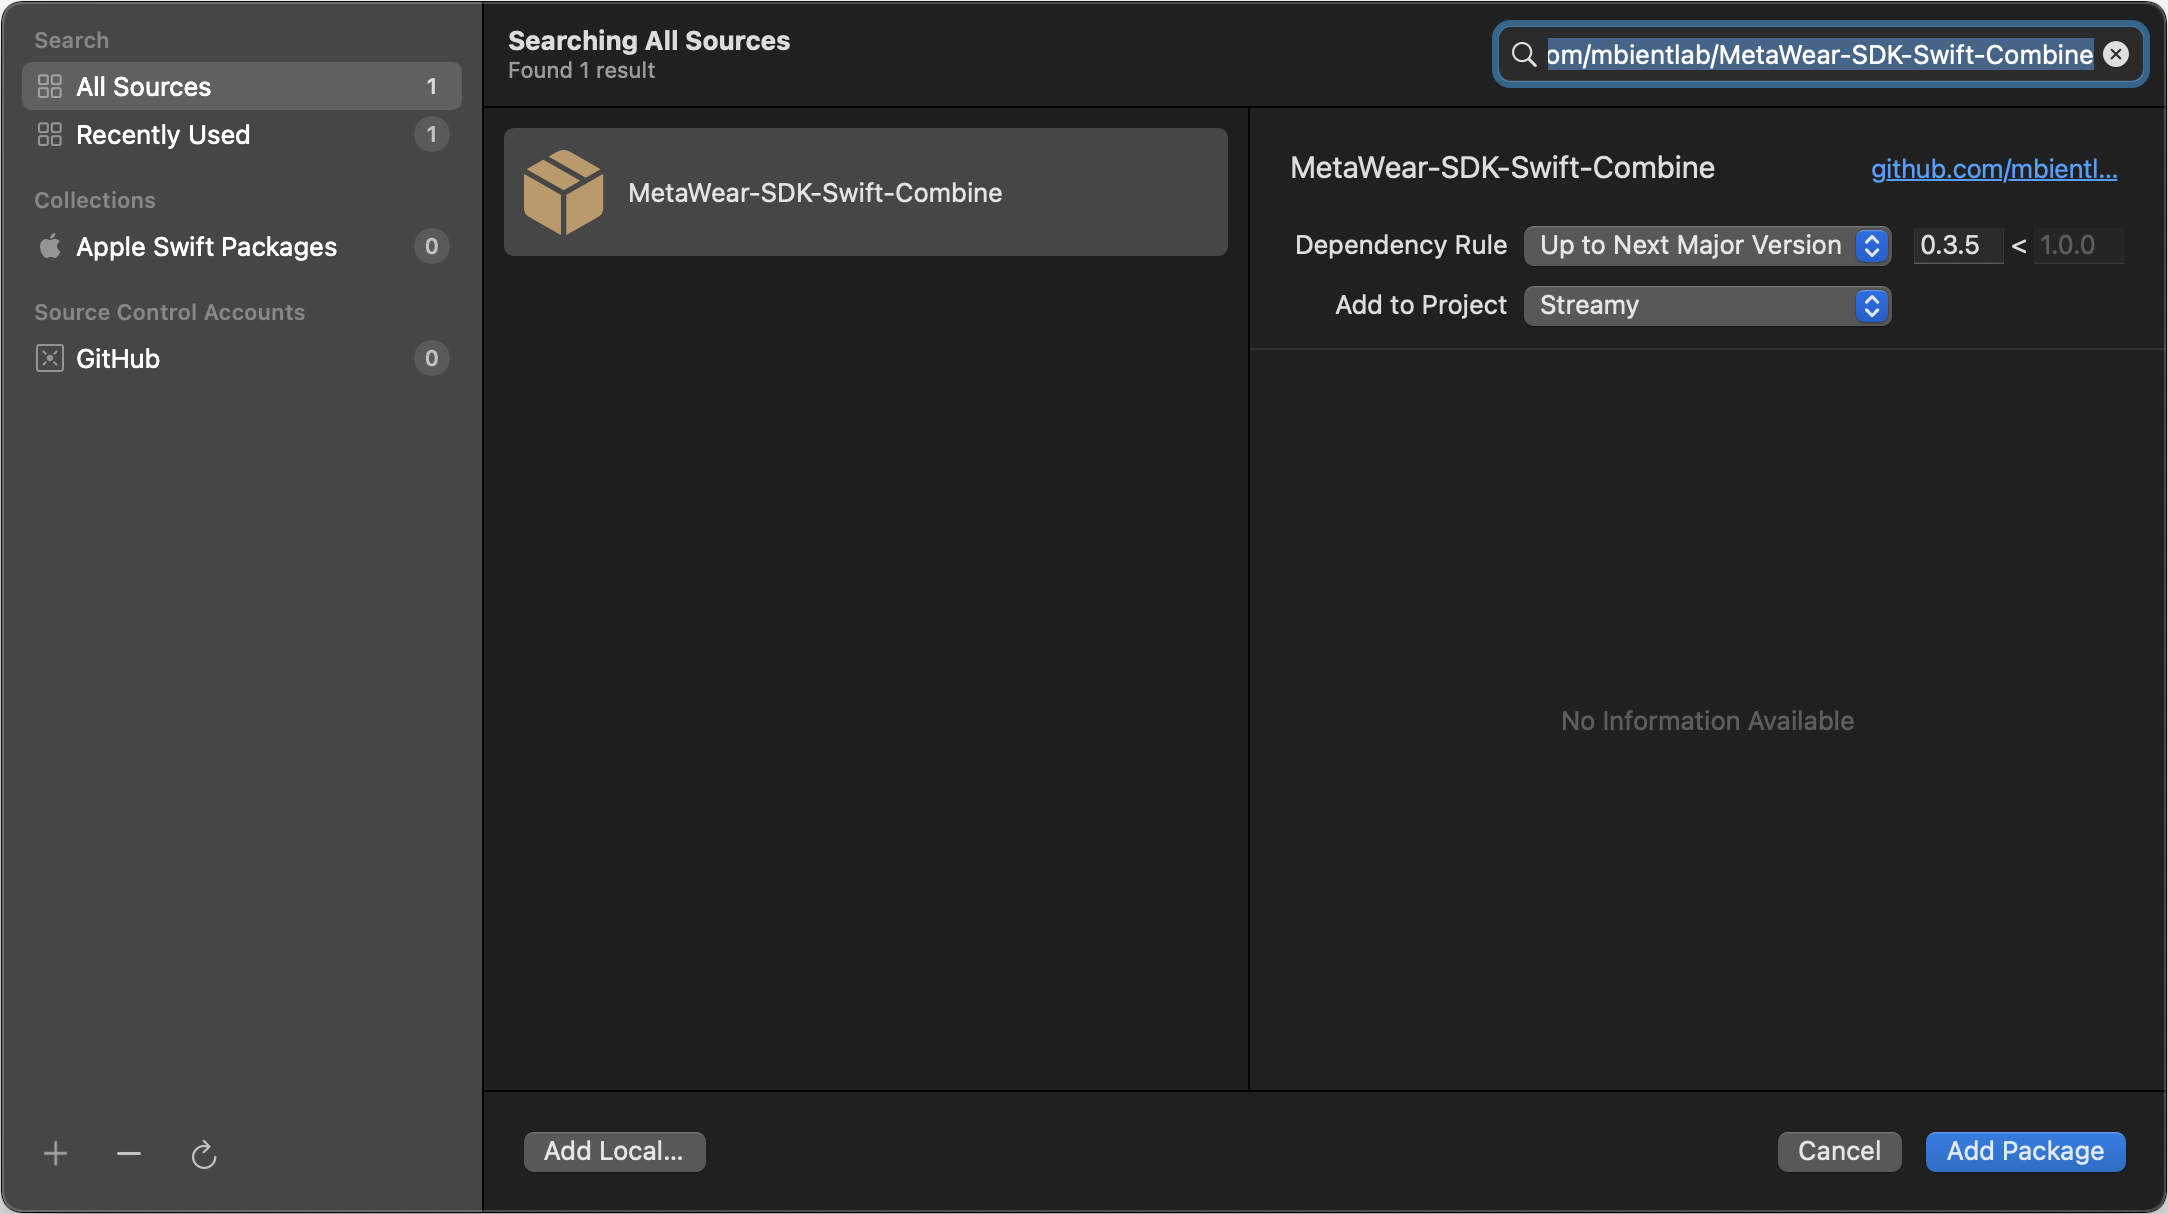This screenshot has width=2168, height=1214.
Task: Click the minus icon to remove a collection
Action: [129, 1154]
